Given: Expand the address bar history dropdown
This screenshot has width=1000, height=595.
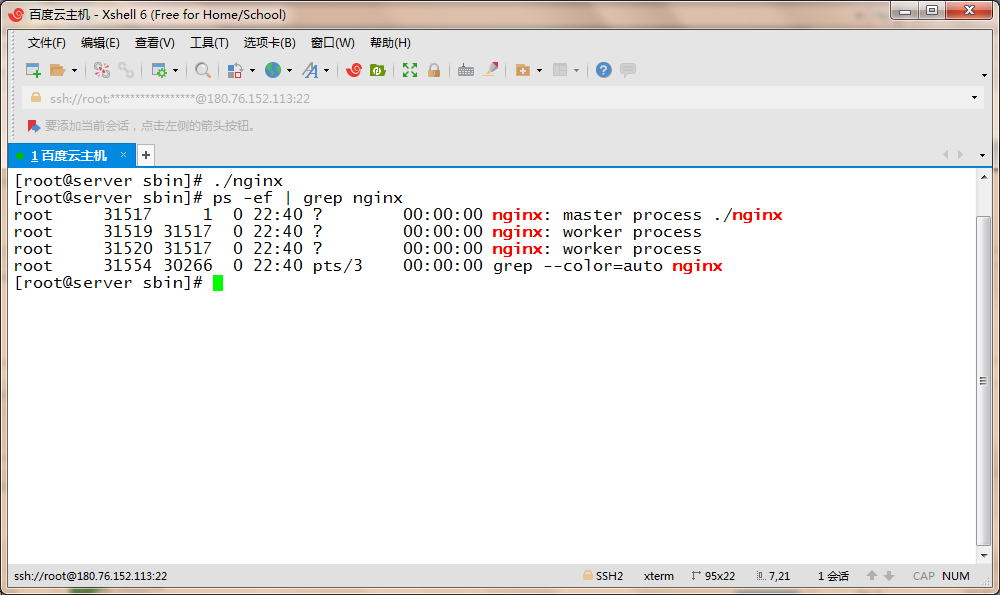Looking at the screenshot, I should [974, 98].
